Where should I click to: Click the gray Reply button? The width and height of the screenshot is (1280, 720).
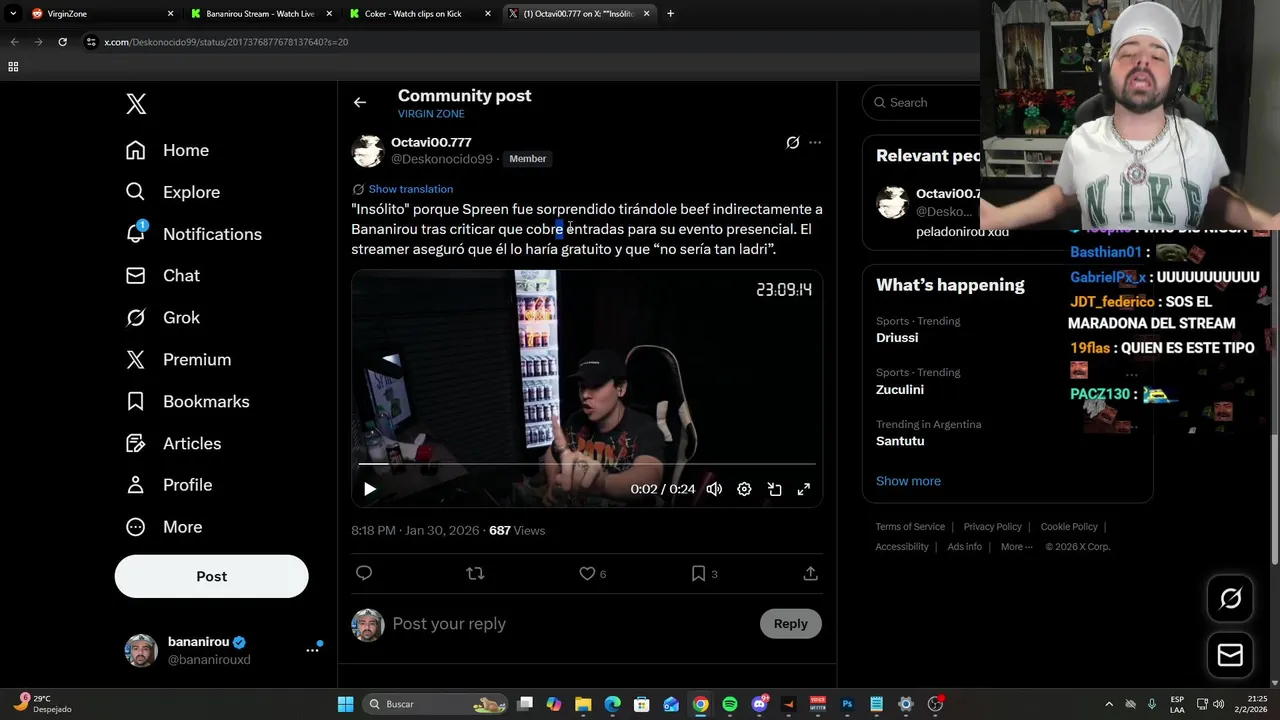[790, 624]
